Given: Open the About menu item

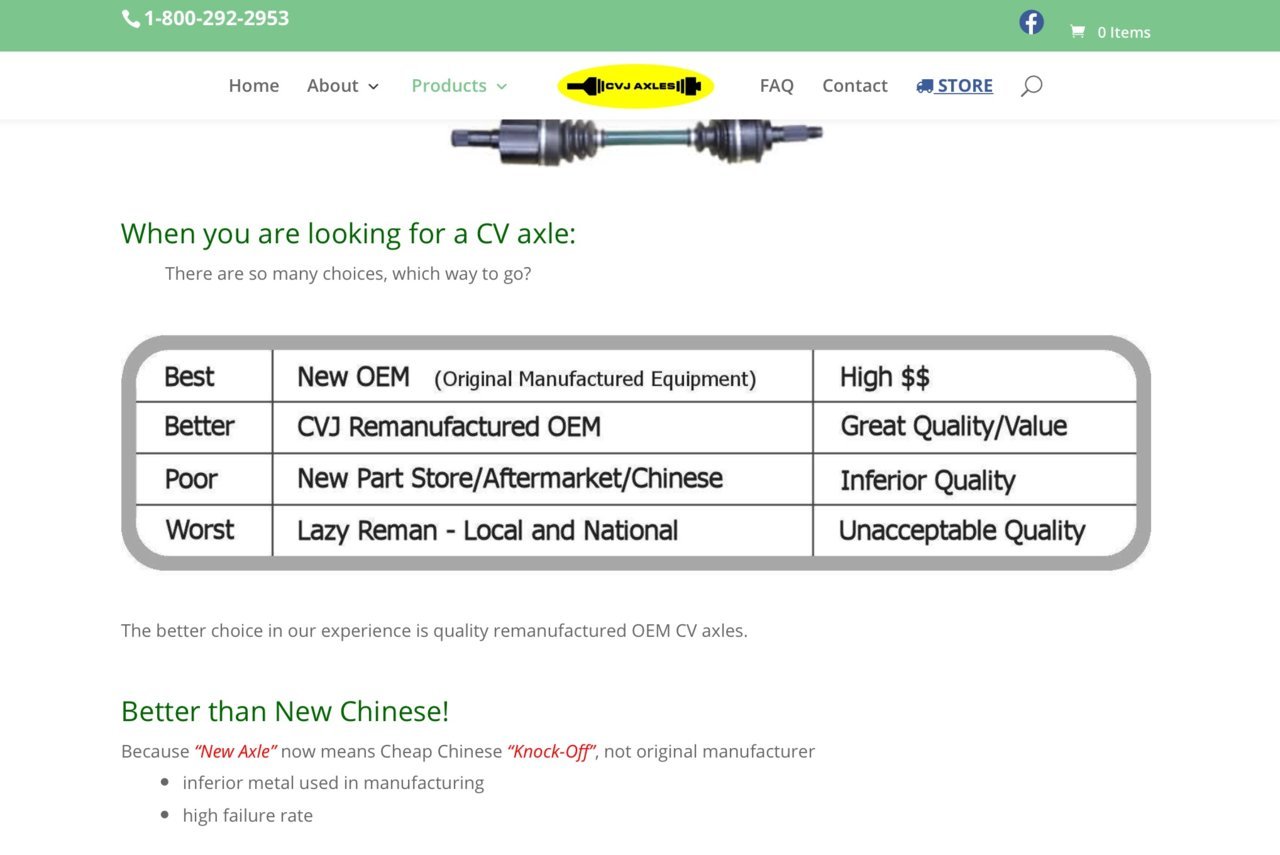Looking at the screenshot, I should [x=333, y=86].
